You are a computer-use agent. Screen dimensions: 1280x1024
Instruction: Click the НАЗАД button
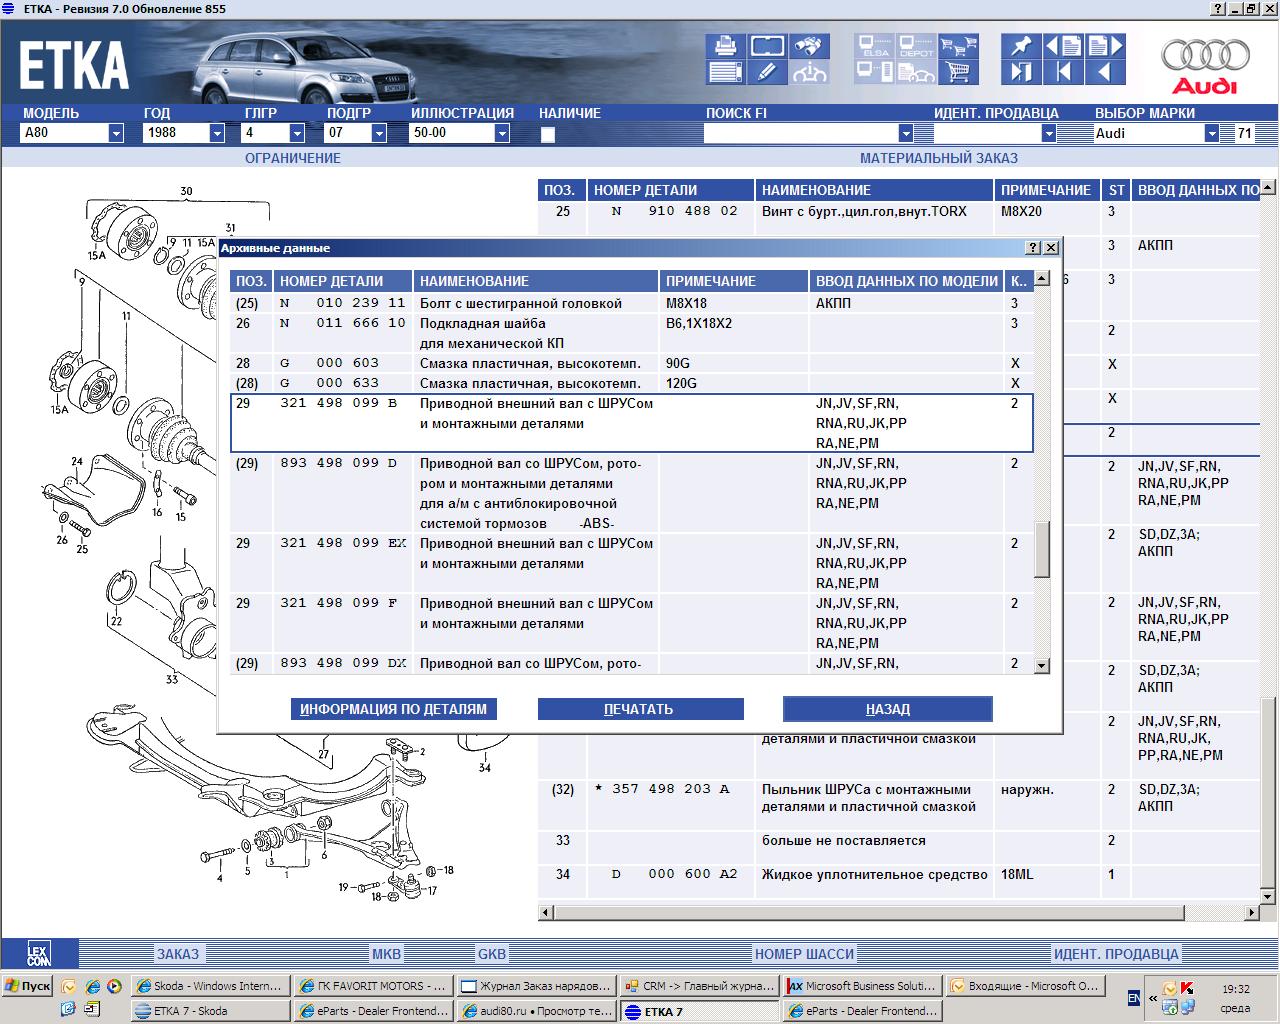(888, 709)
